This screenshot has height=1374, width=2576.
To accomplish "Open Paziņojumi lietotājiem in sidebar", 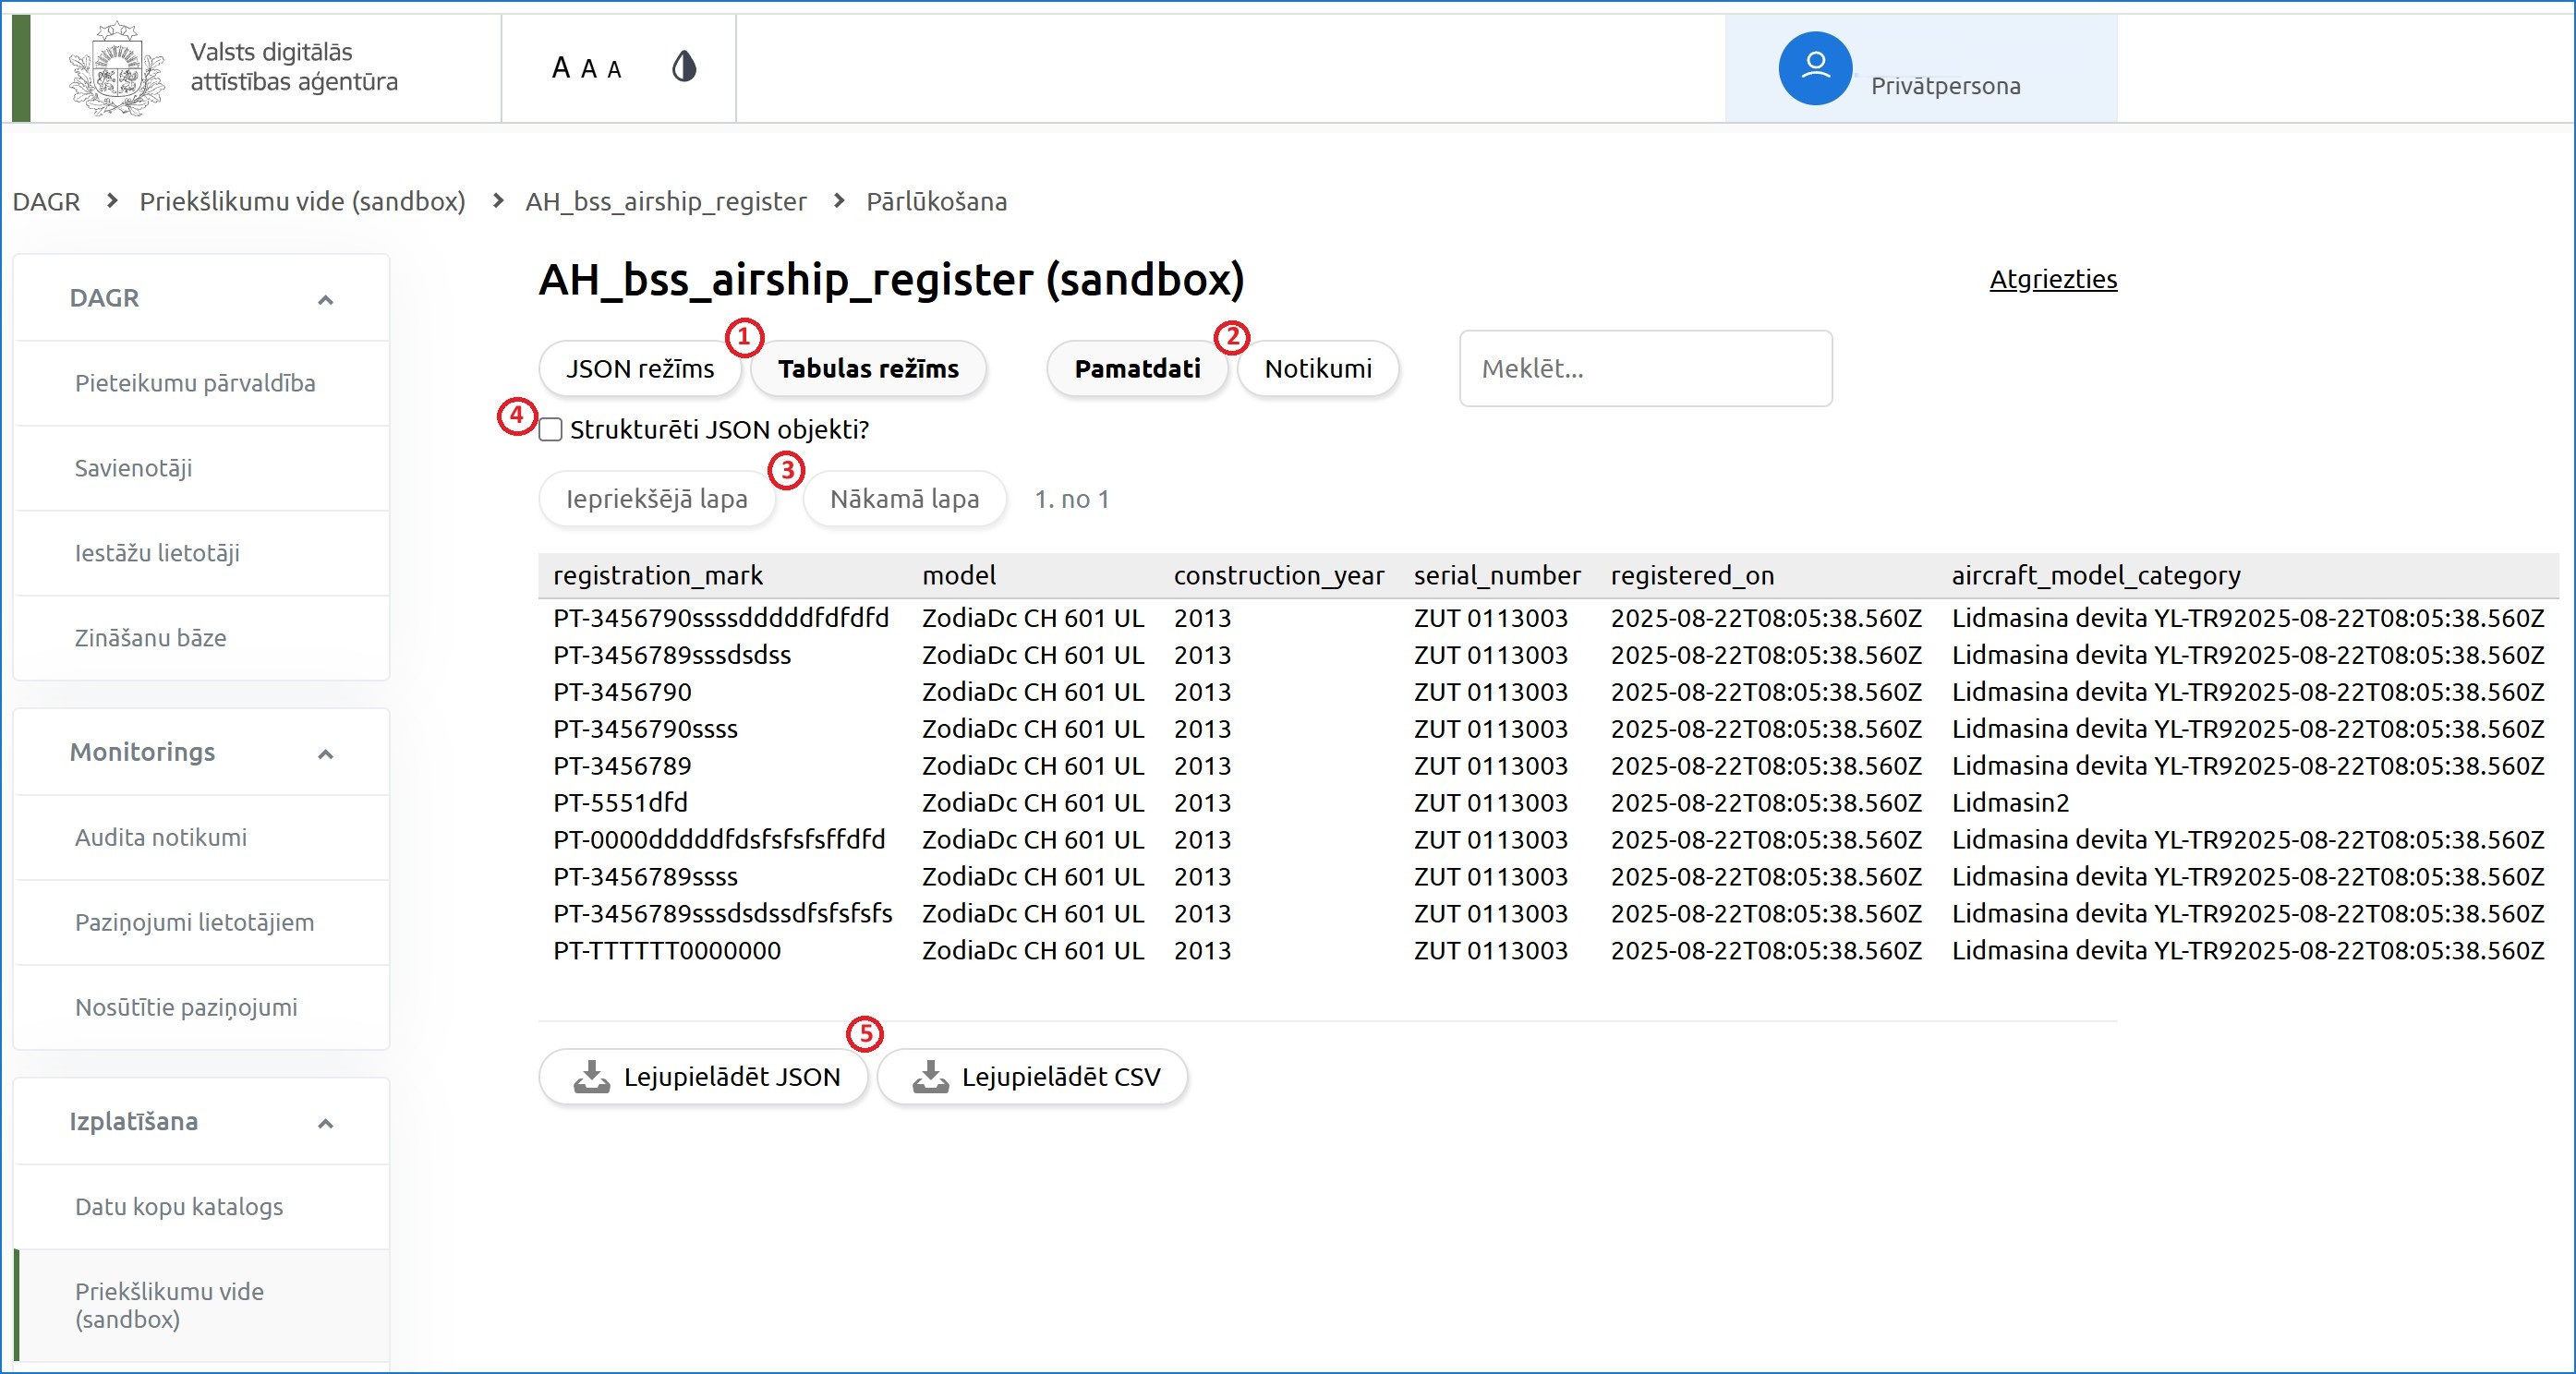I will pyautogui.click(x=201, y=922).
